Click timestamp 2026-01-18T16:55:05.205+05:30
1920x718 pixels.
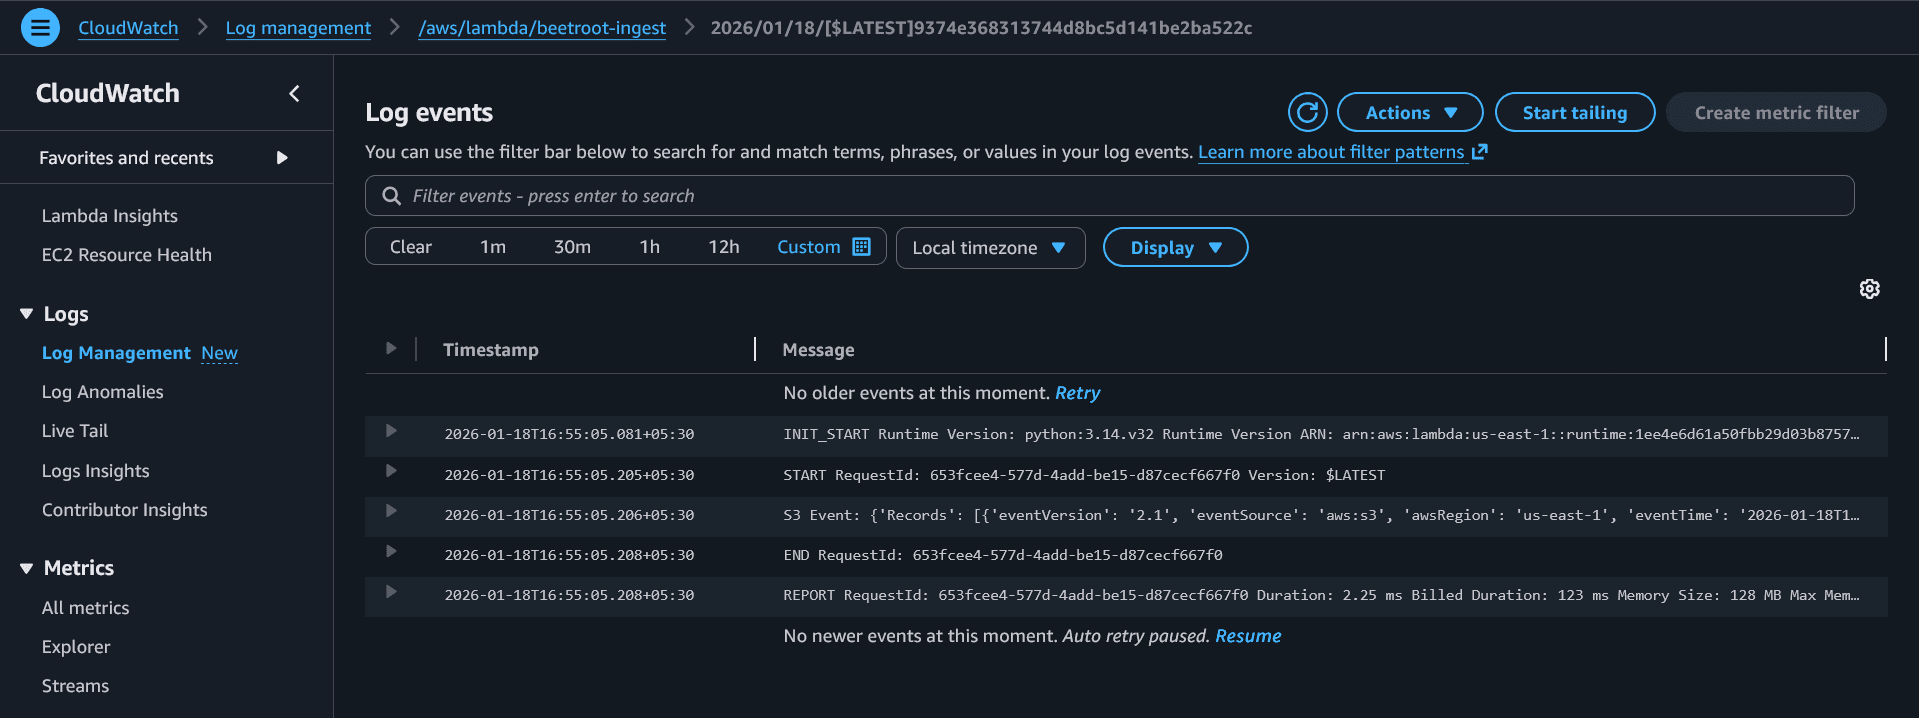tap(569, 475)
